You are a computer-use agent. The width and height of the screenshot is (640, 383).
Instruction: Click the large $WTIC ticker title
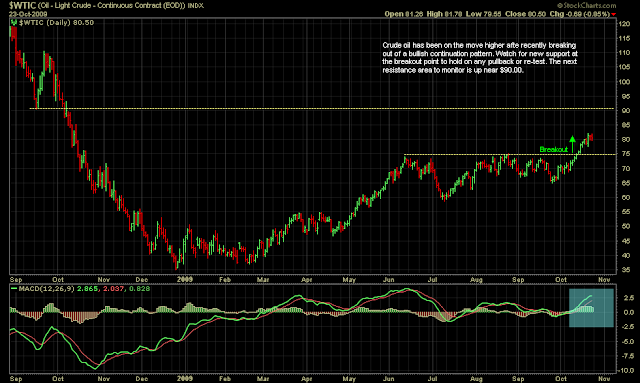[22, 5]
